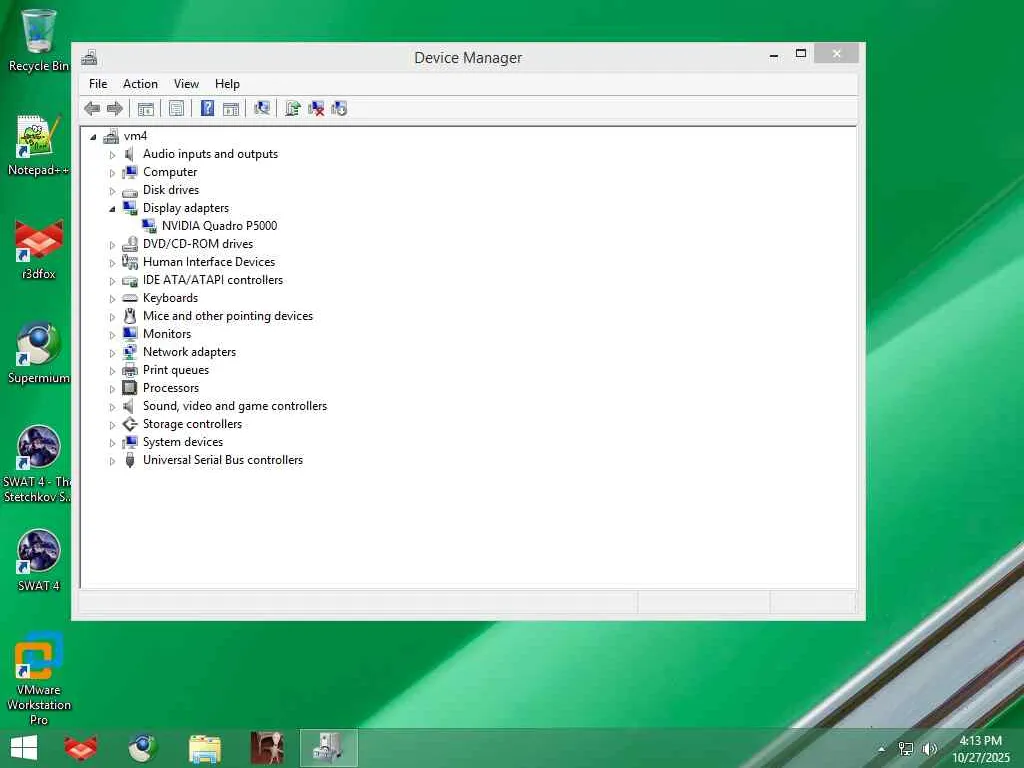Click the Show/Hide Action Pane toolbar icon
The image size is (1024, 768).
pyautogui.click(x=231, y=108)
